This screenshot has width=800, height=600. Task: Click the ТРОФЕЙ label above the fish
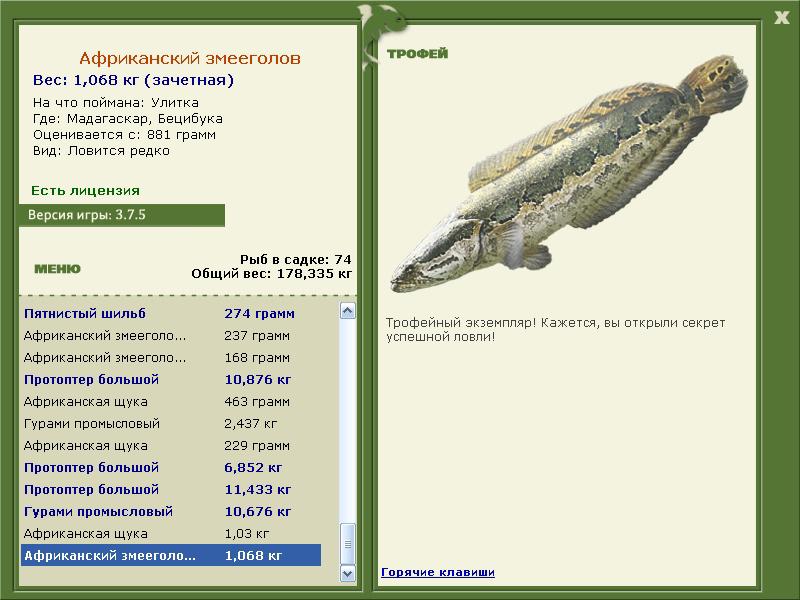417,53
